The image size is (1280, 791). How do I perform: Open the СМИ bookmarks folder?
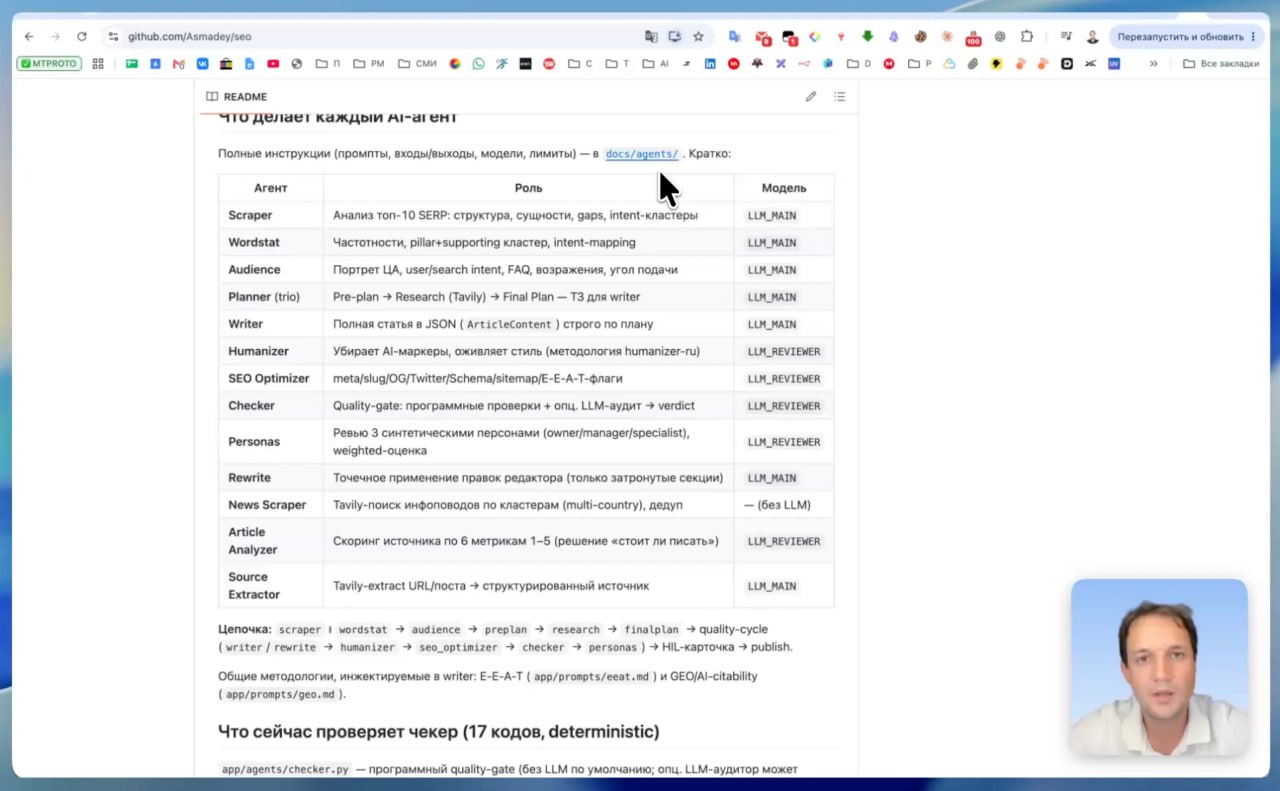[x=417, y=63]
